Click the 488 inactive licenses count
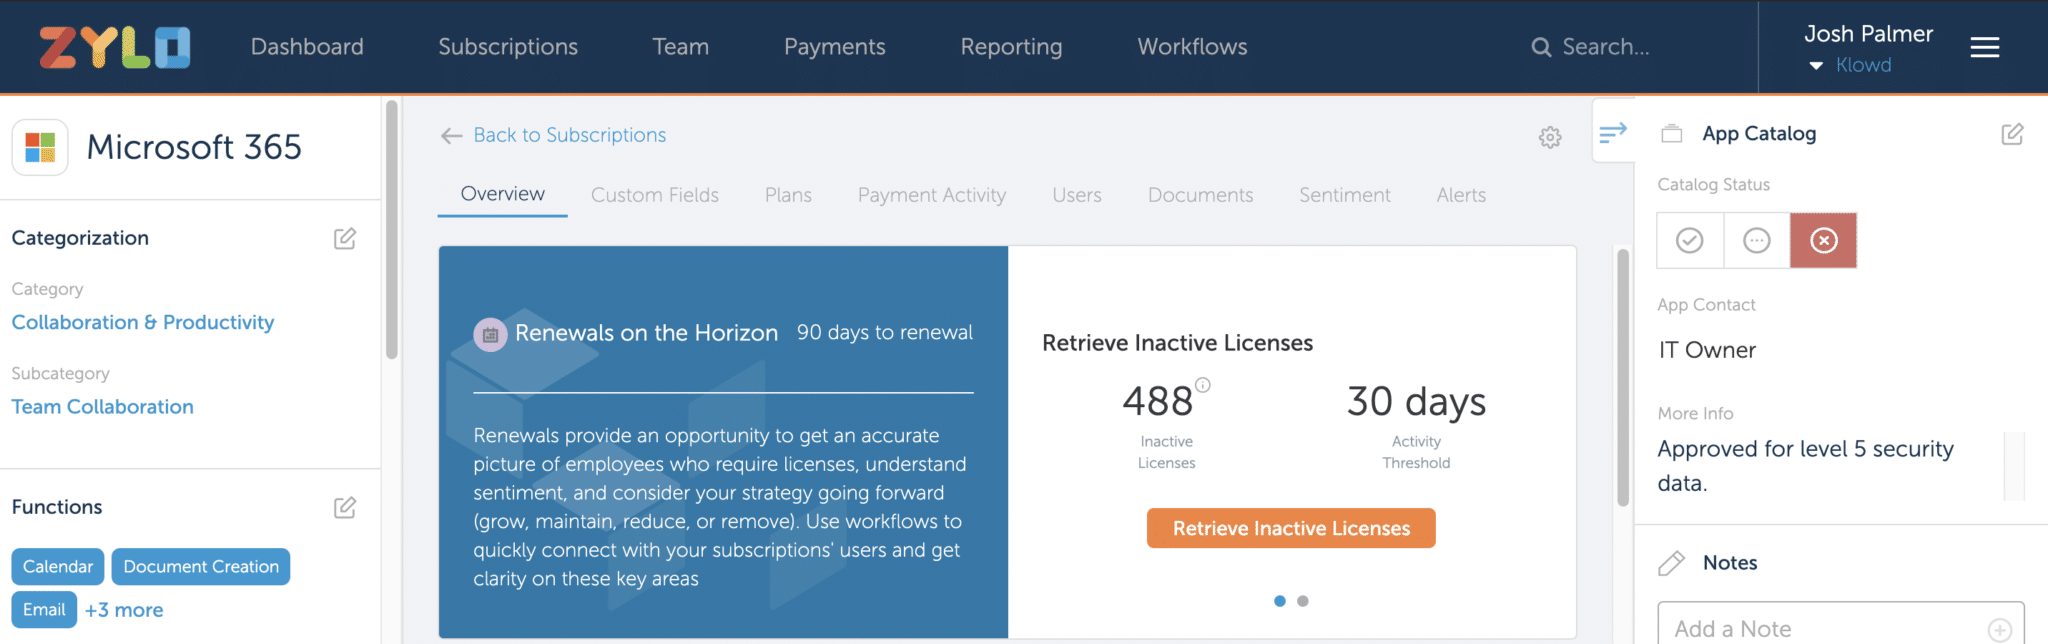The image size is (2048, 644). [x=1158, y=402]
